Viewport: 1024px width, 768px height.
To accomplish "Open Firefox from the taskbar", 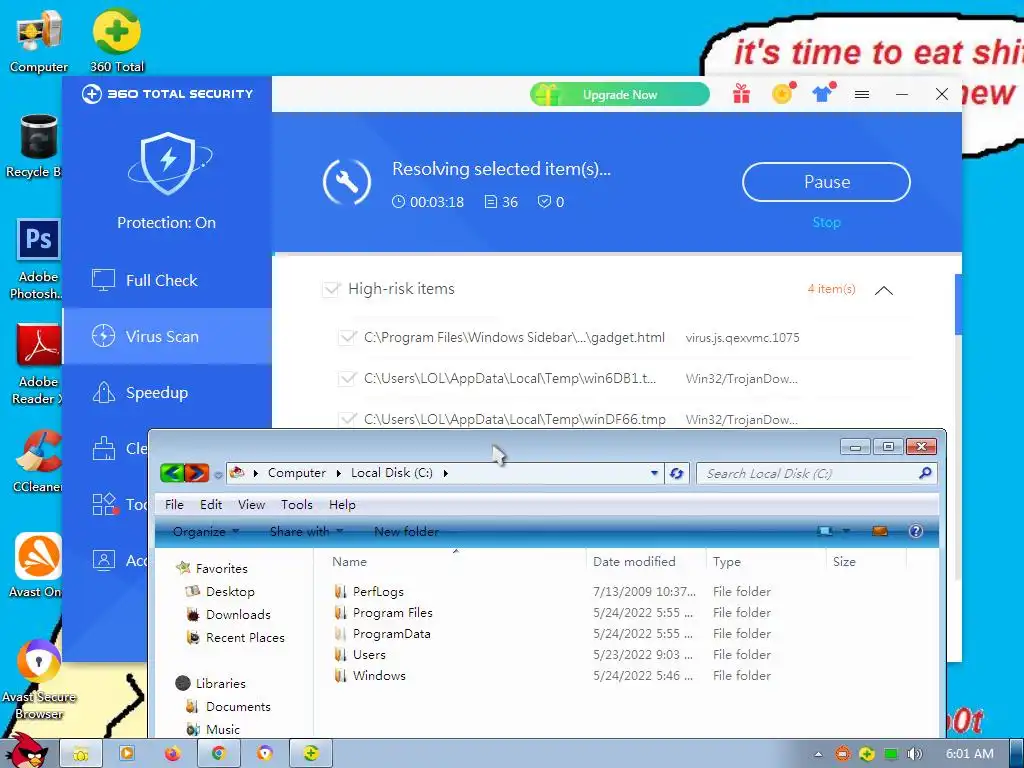I will (172, 754).
